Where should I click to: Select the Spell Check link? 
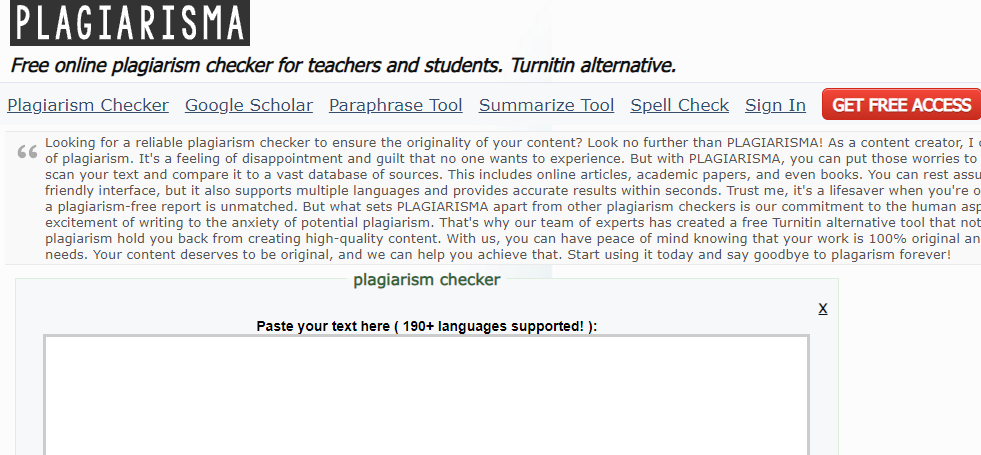680,105
